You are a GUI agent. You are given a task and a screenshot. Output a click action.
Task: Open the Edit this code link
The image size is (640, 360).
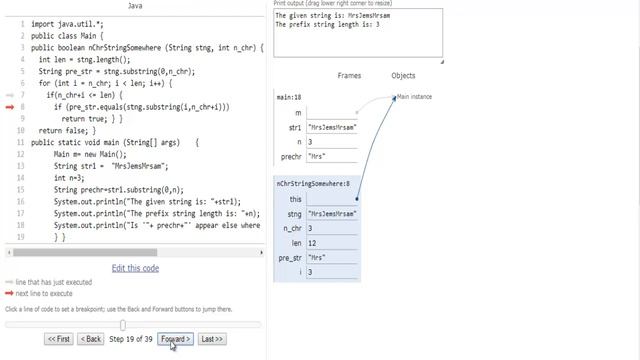(x=136, y=268)
